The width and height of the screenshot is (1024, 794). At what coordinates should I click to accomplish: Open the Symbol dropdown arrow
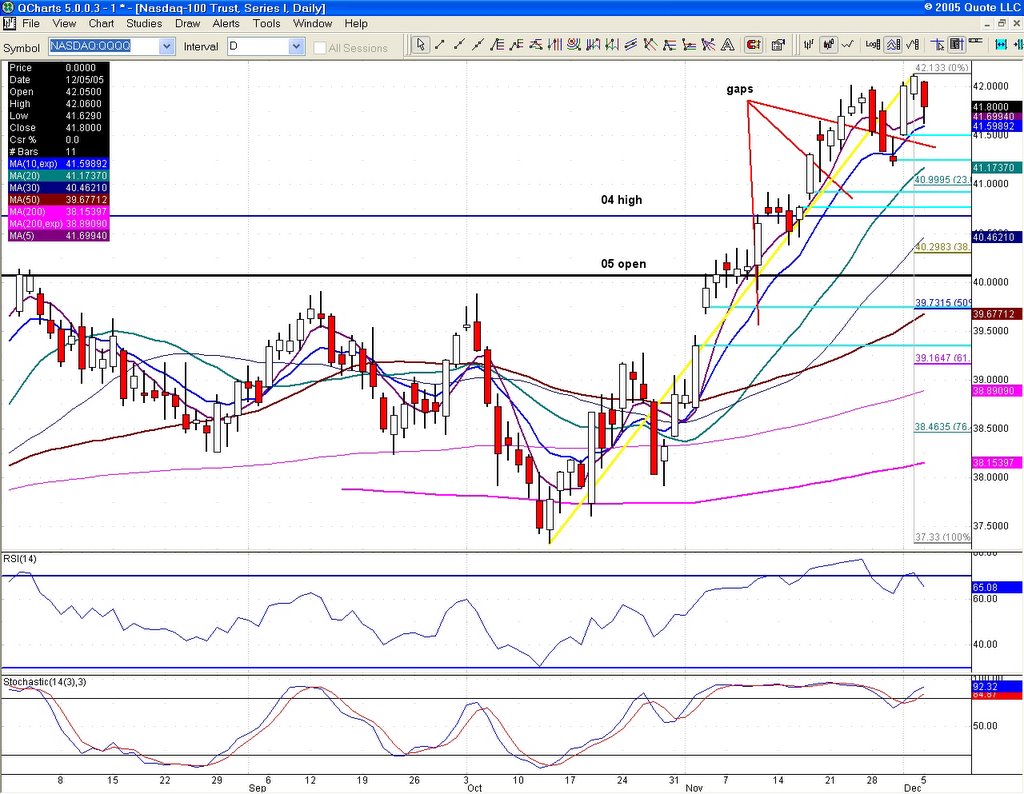[x=167, y=46]
